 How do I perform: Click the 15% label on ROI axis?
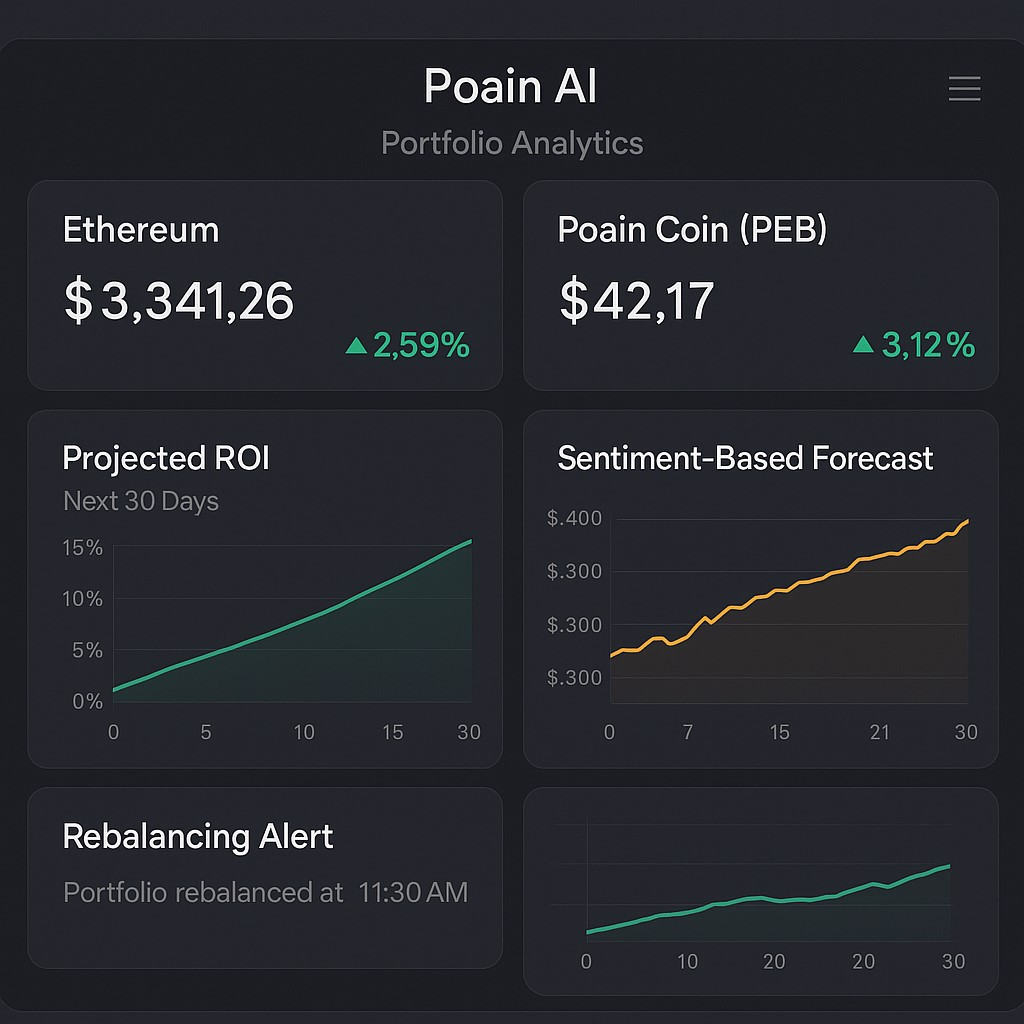point(83,548)
